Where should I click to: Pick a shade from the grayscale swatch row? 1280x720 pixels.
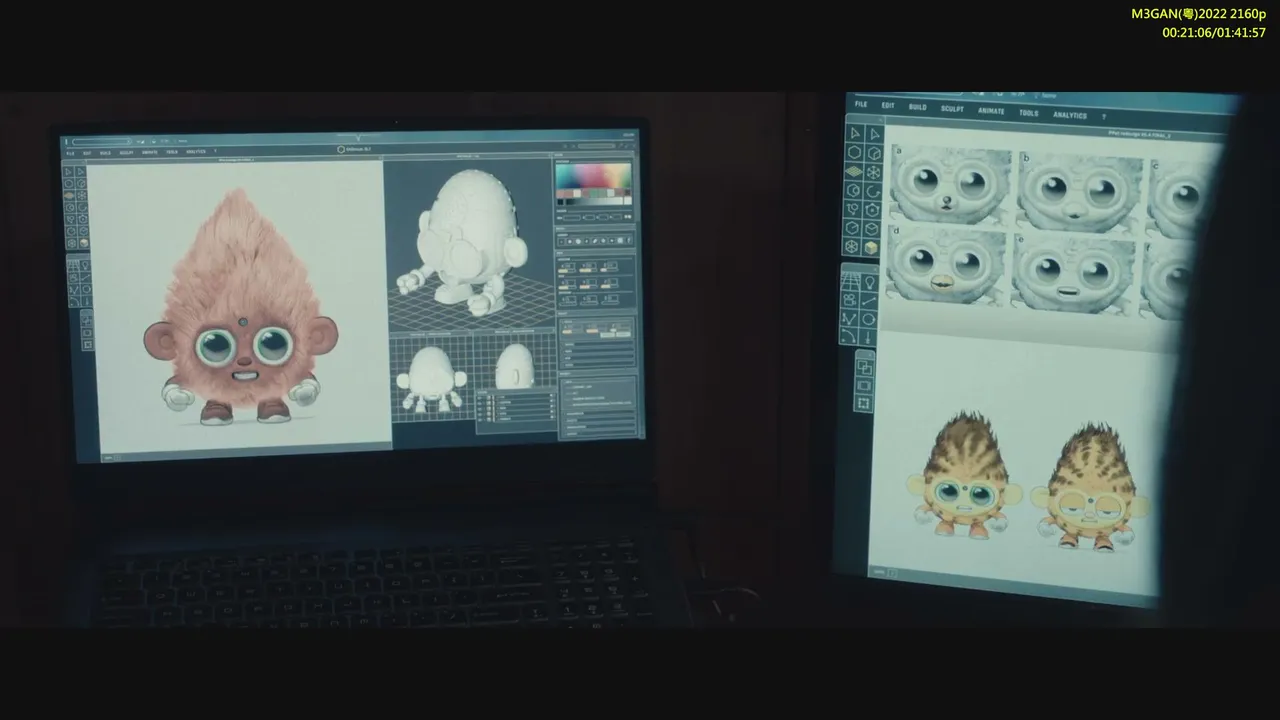(x=594, y=200)
